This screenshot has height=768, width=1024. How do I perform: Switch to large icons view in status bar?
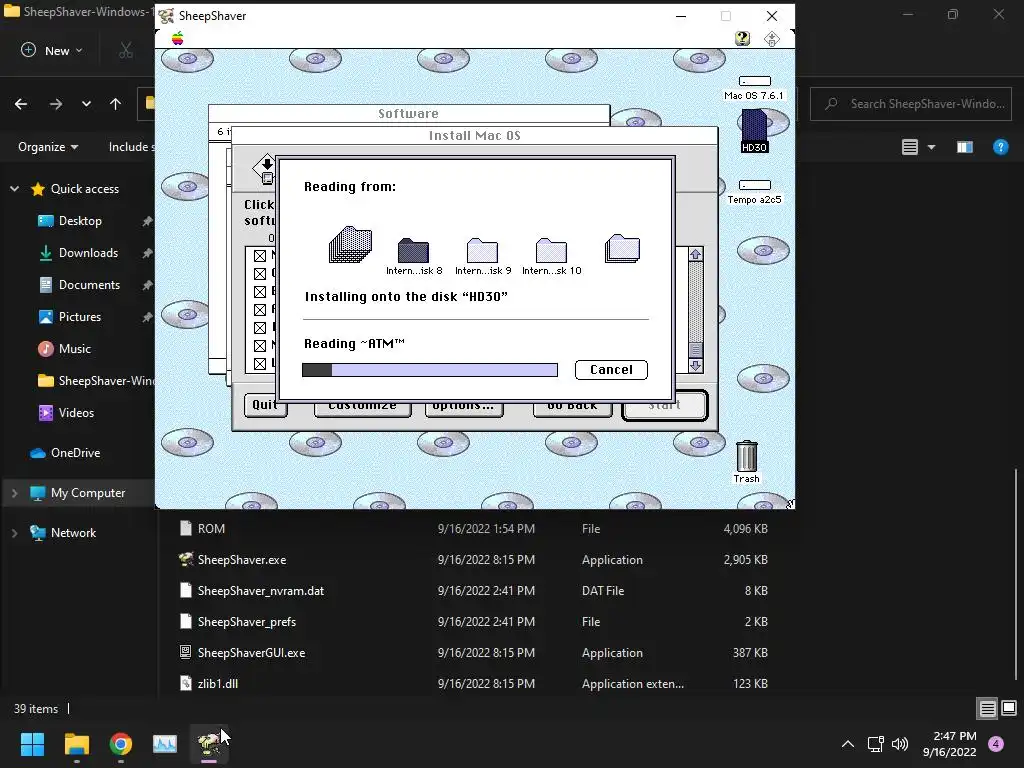1009,709
